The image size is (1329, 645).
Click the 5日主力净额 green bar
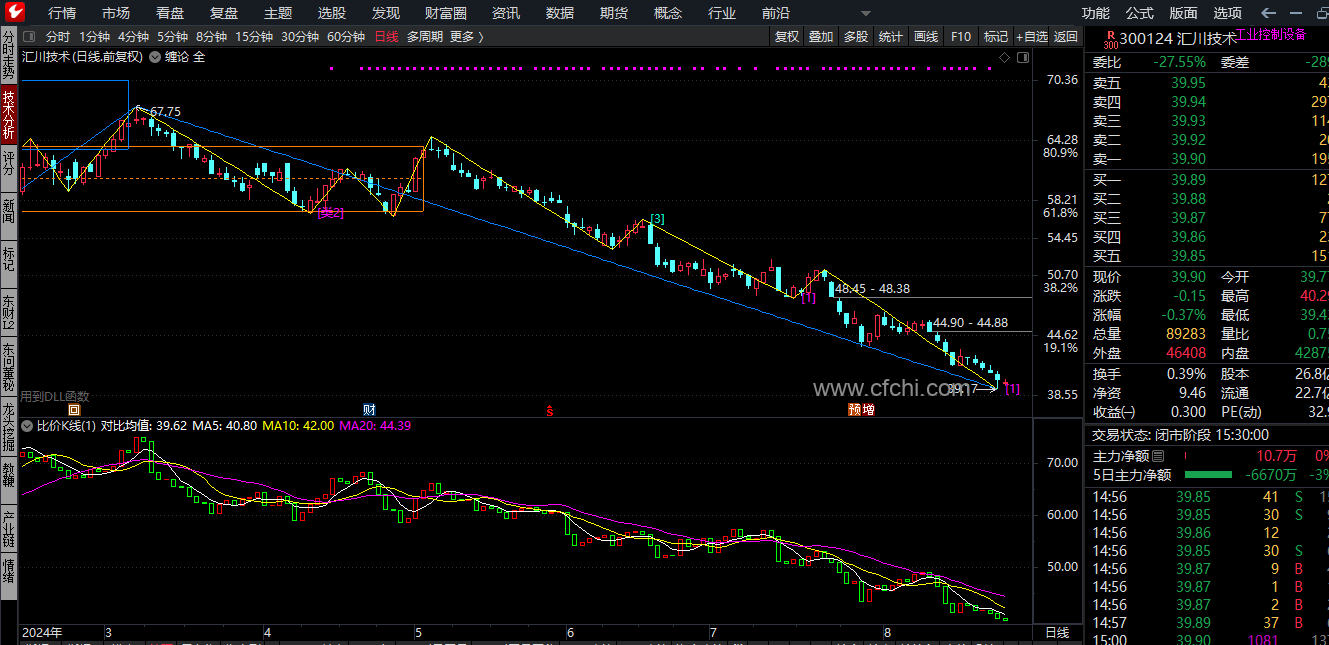[1208, 475]
